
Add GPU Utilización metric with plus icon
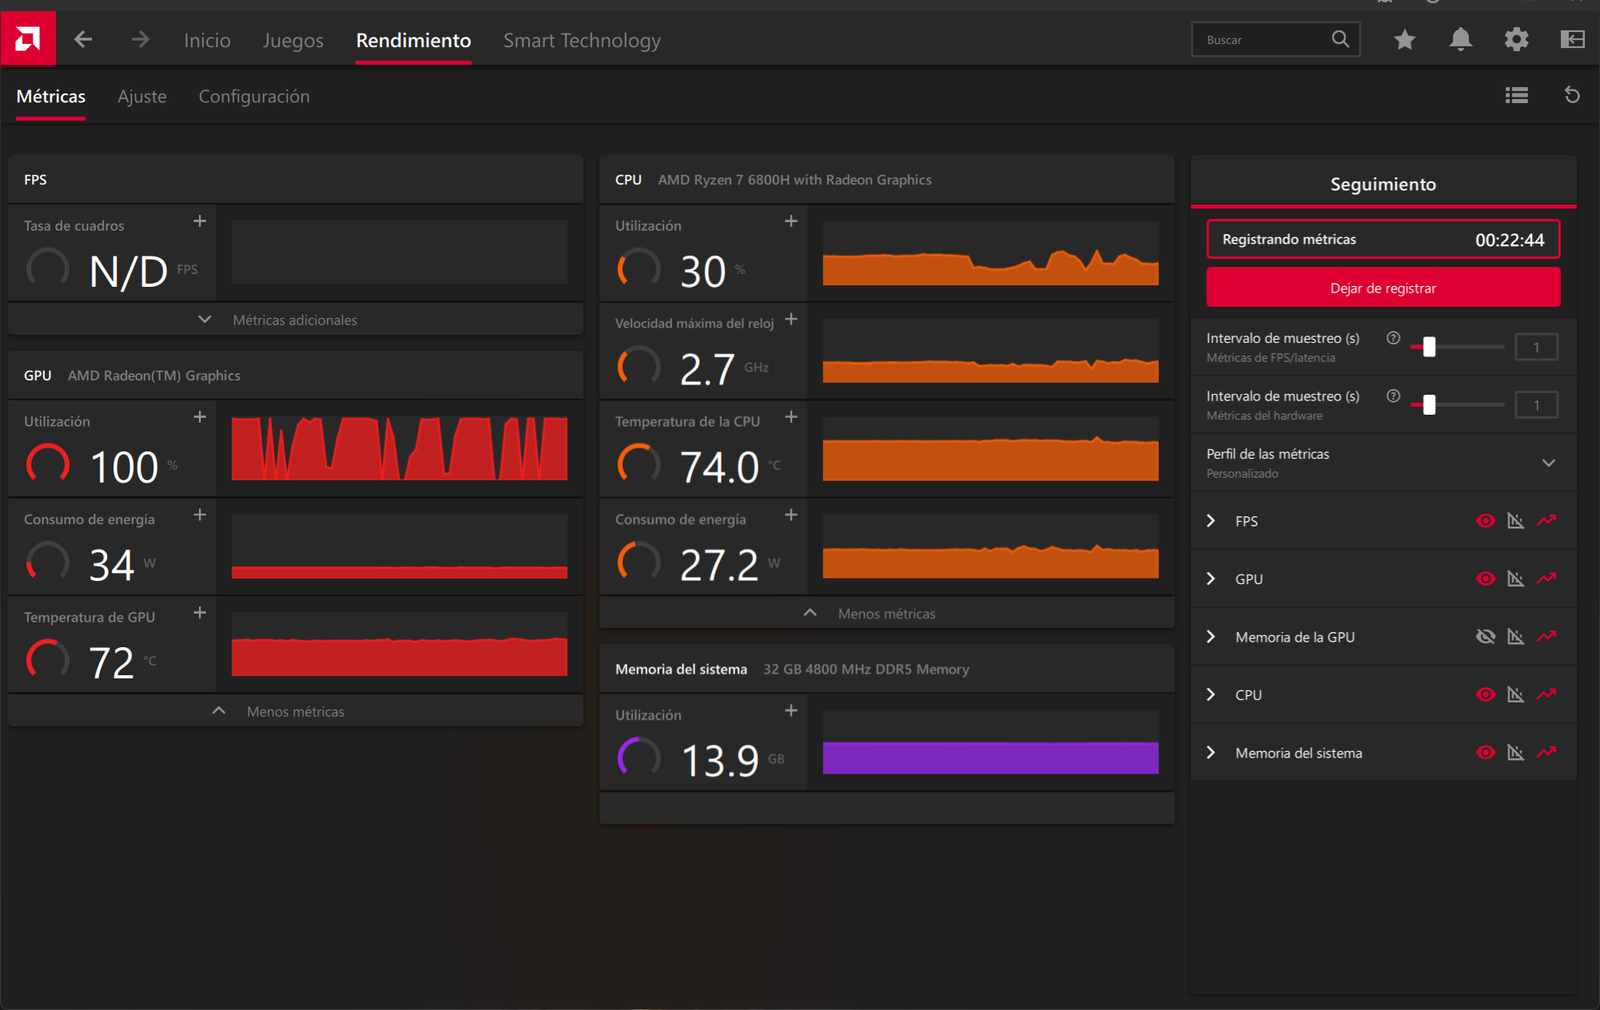coord(200,417)
